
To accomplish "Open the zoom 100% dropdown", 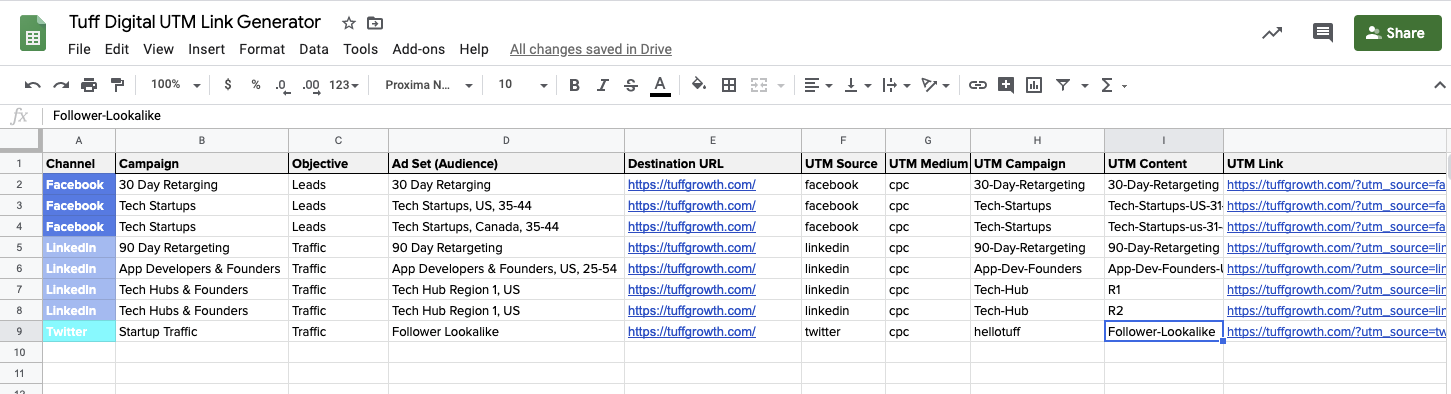I will pos(175,85).
